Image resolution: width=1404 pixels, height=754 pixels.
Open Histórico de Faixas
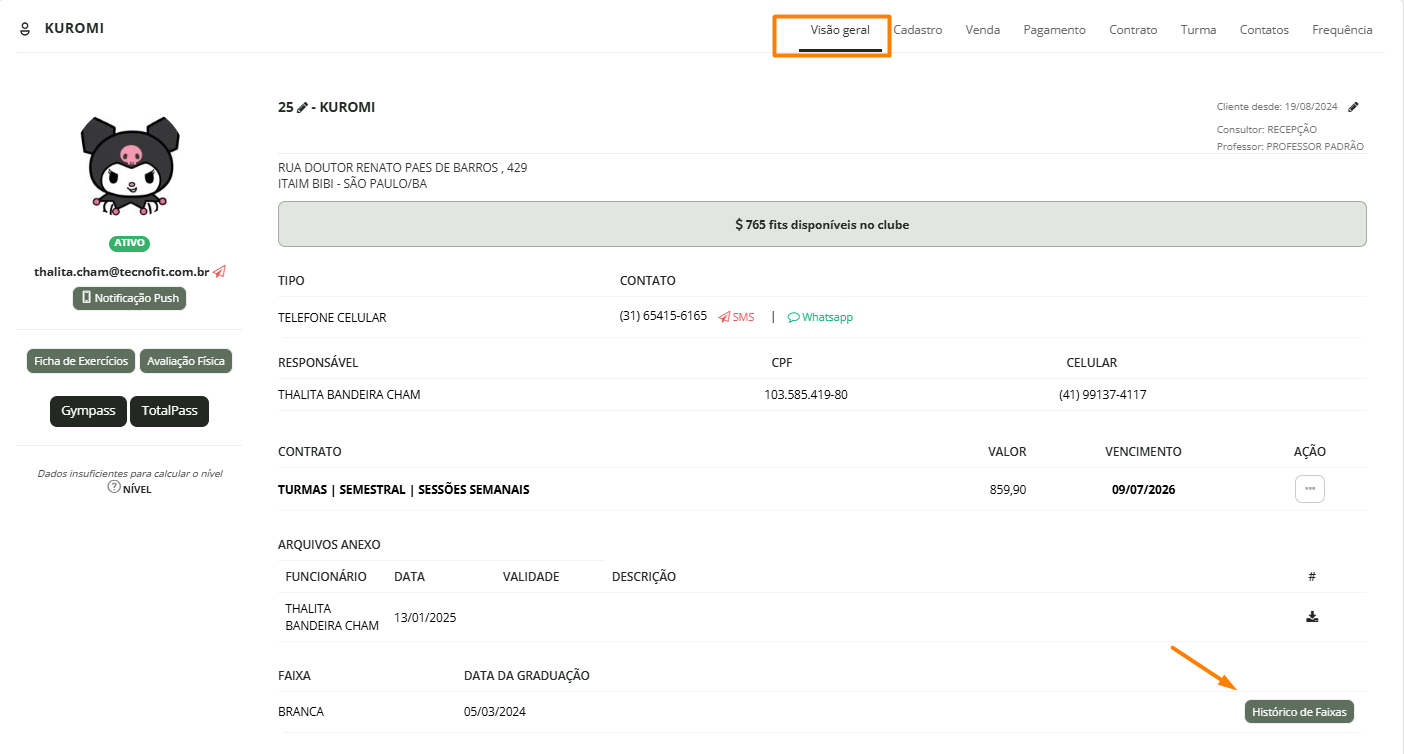(x=1299, y=712)
